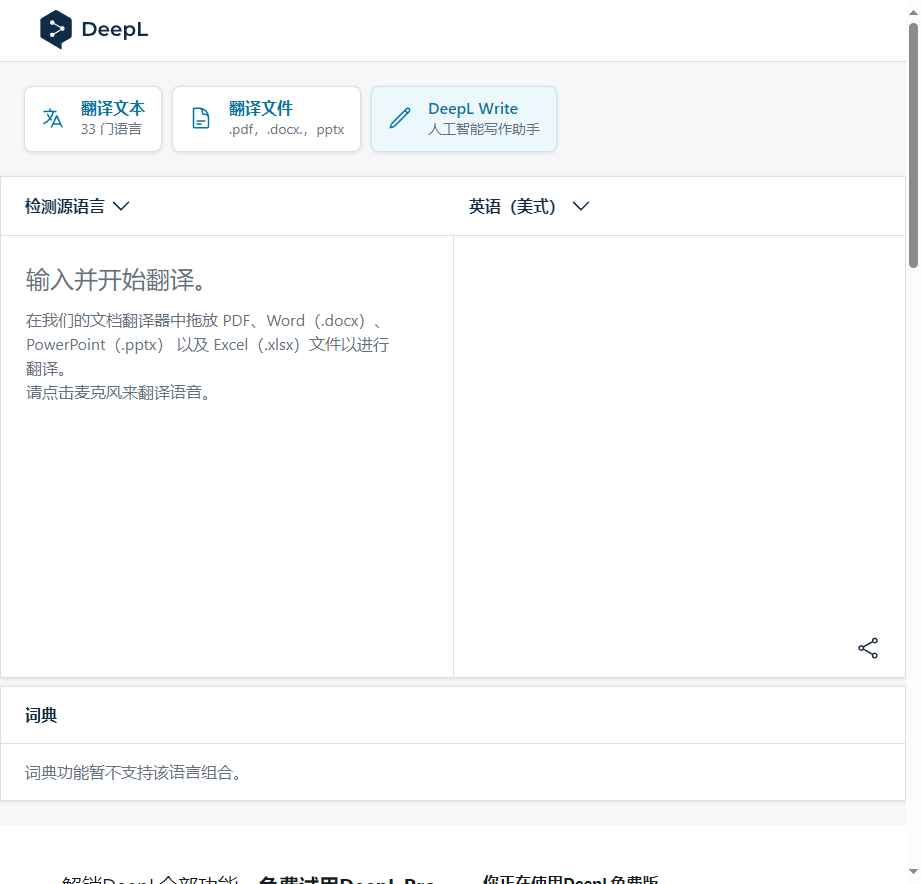Click the document file icon
This screenshot has width=921, height=884.
(201, 118)
